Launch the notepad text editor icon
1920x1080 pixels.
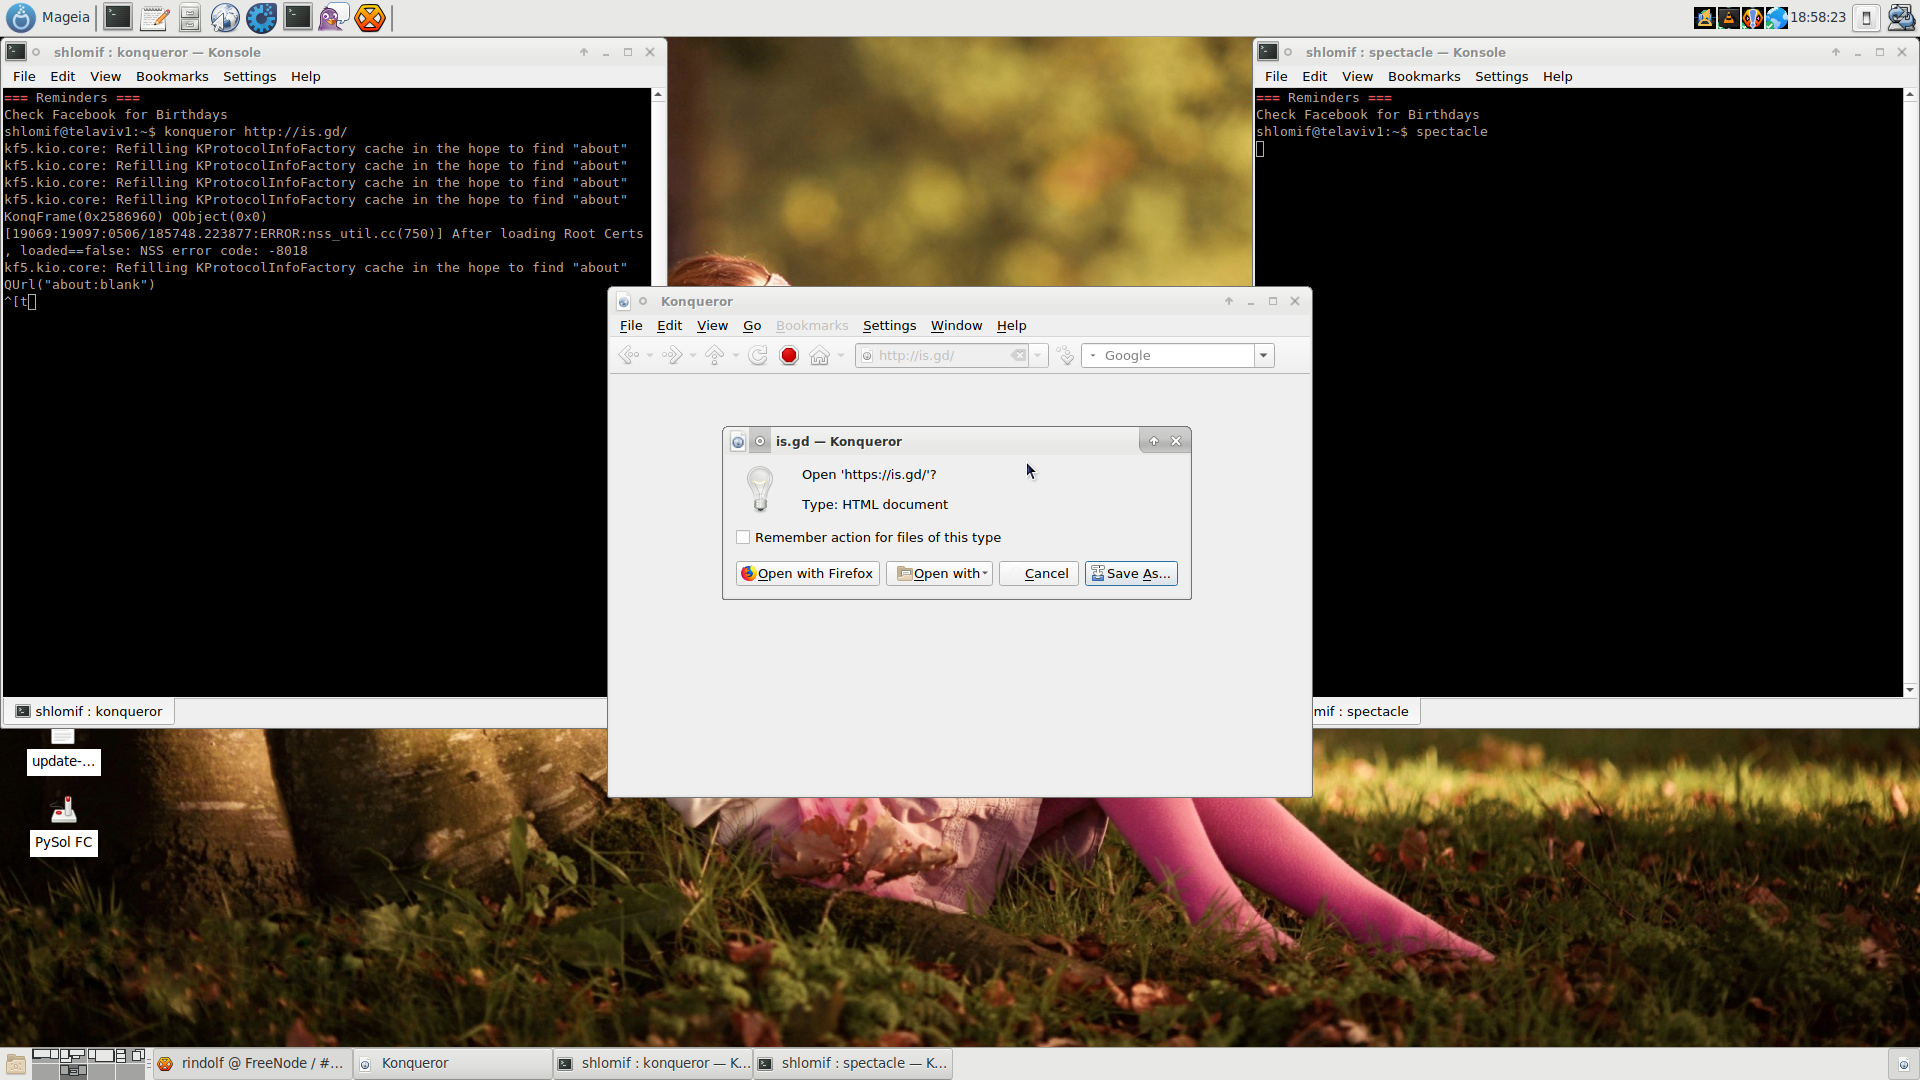154,17
